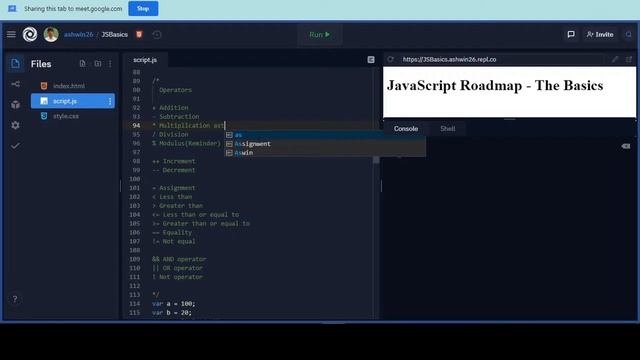
Task: Open the user avatar profile
Action: click(x=51, y=34)
